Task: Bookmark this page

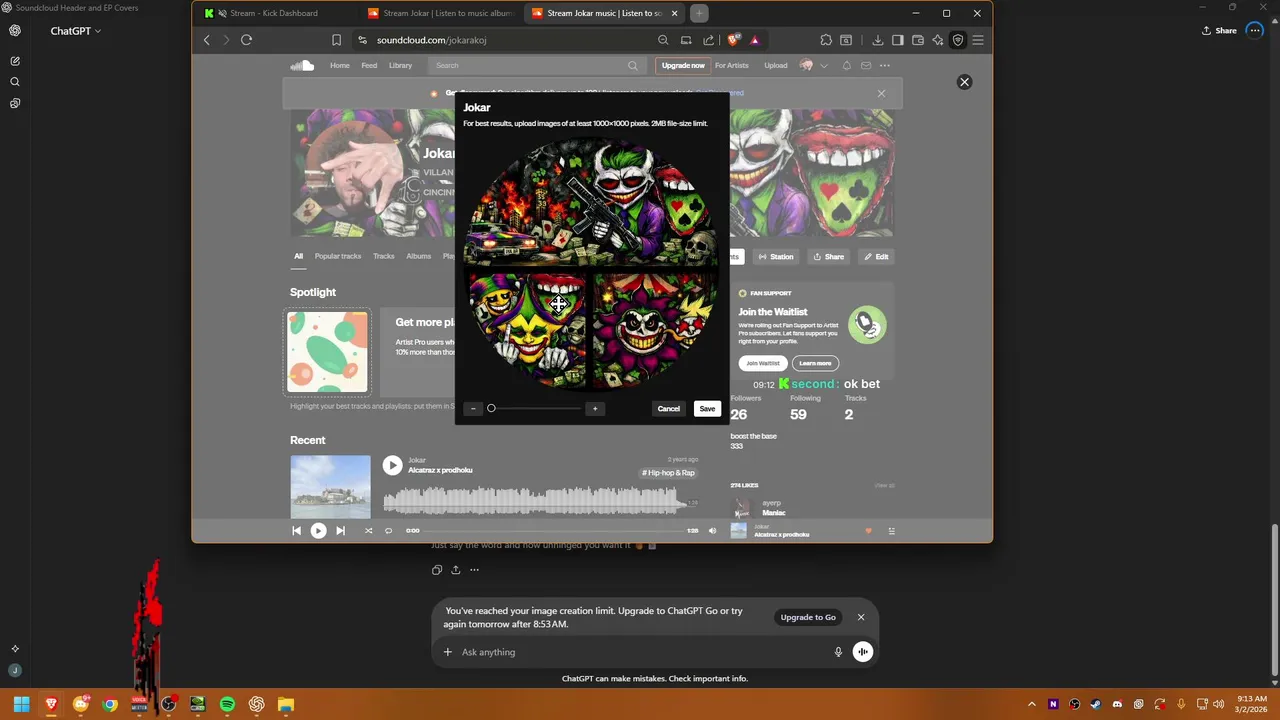Action: pyautogui.click(x=336, y=40)
